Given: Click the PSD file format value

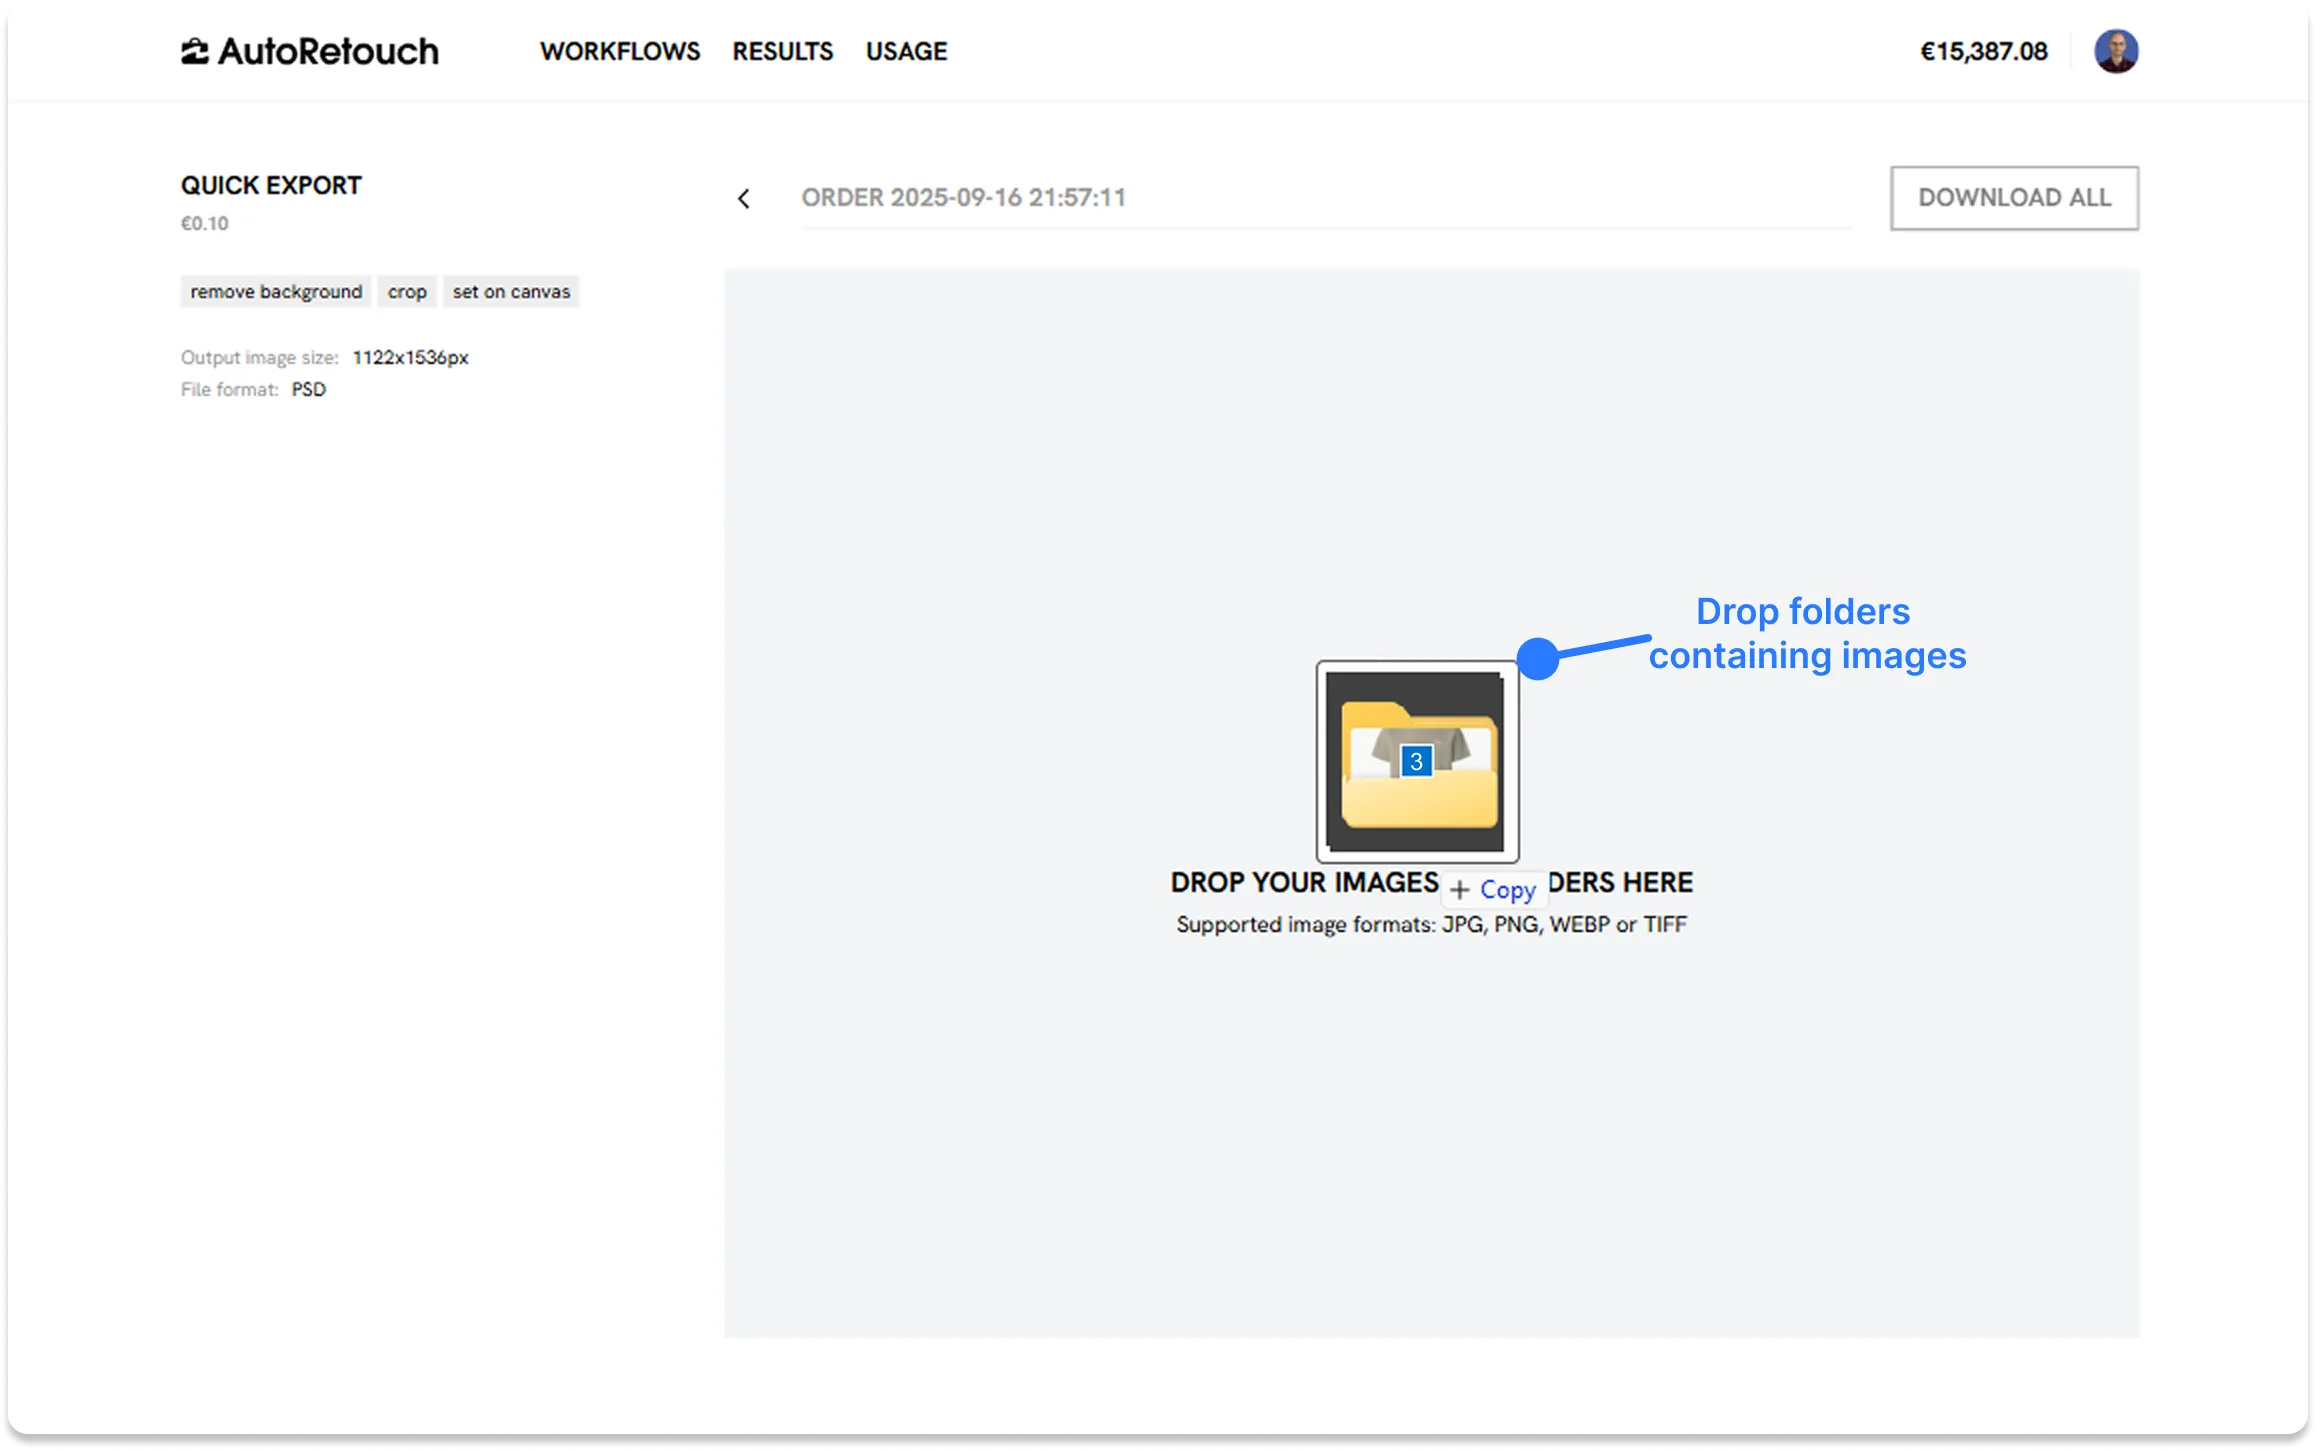Looking at the screenshot, I should point(308,389).
